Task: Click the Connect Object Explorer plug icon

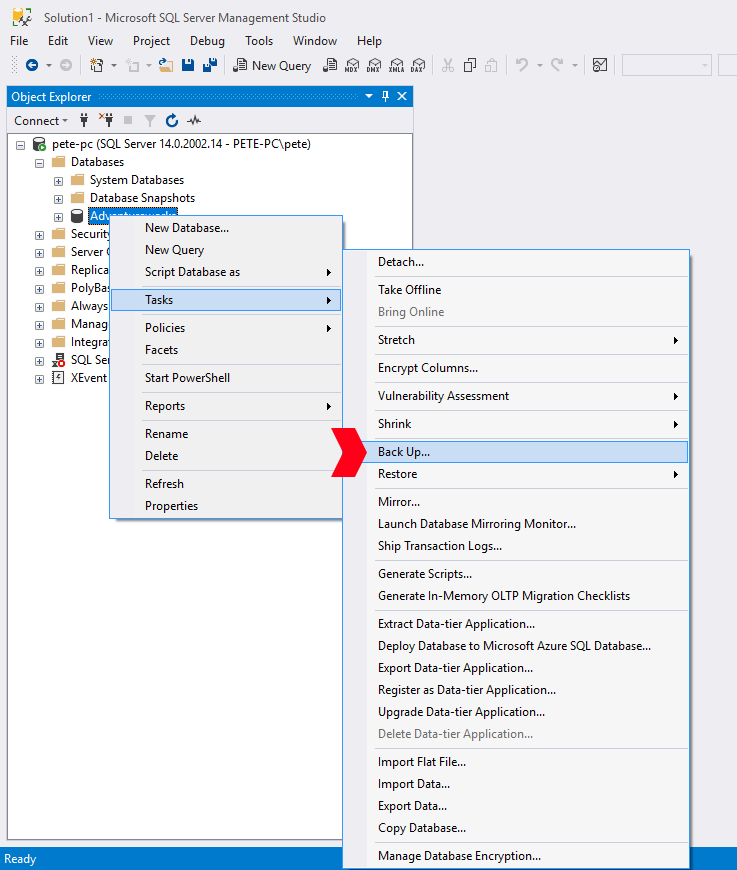Action: click(x=84, y=120)
